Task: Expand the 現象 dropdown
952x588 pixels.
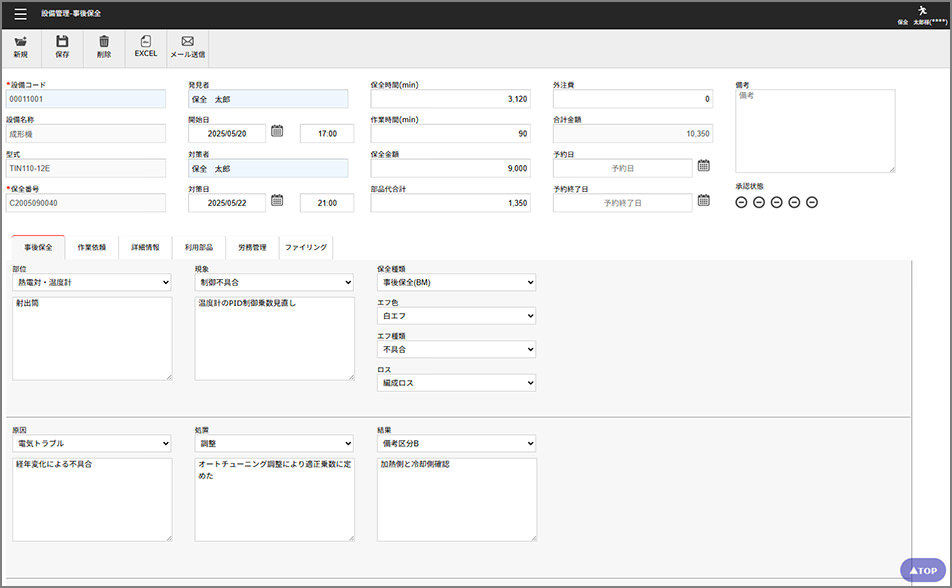Action: 274,282
